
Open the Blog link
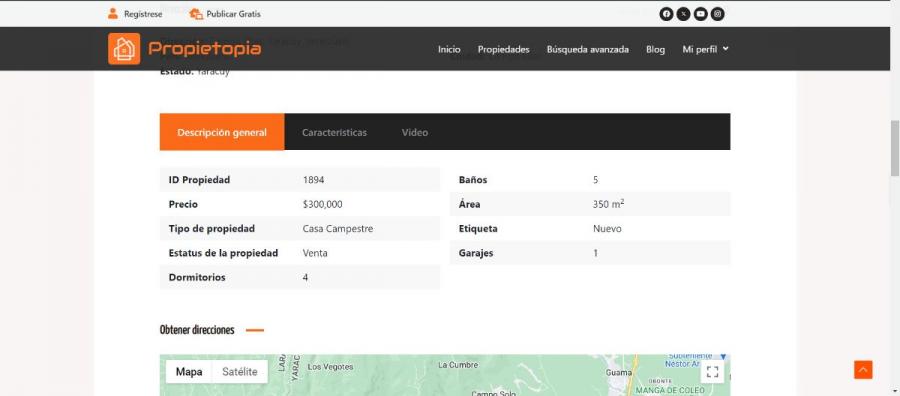coord(655,49)
